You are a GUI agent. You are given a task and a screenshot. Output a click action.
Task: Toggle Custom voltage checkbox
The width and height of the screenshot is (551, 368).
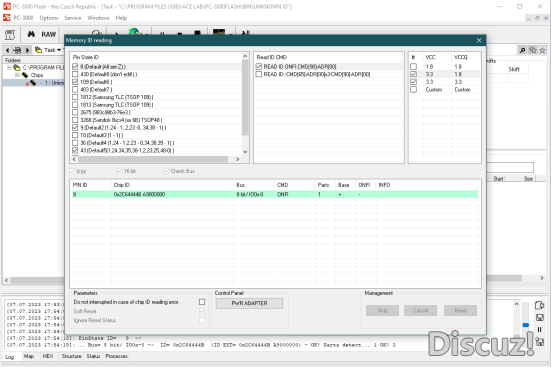tap(414, 90)
